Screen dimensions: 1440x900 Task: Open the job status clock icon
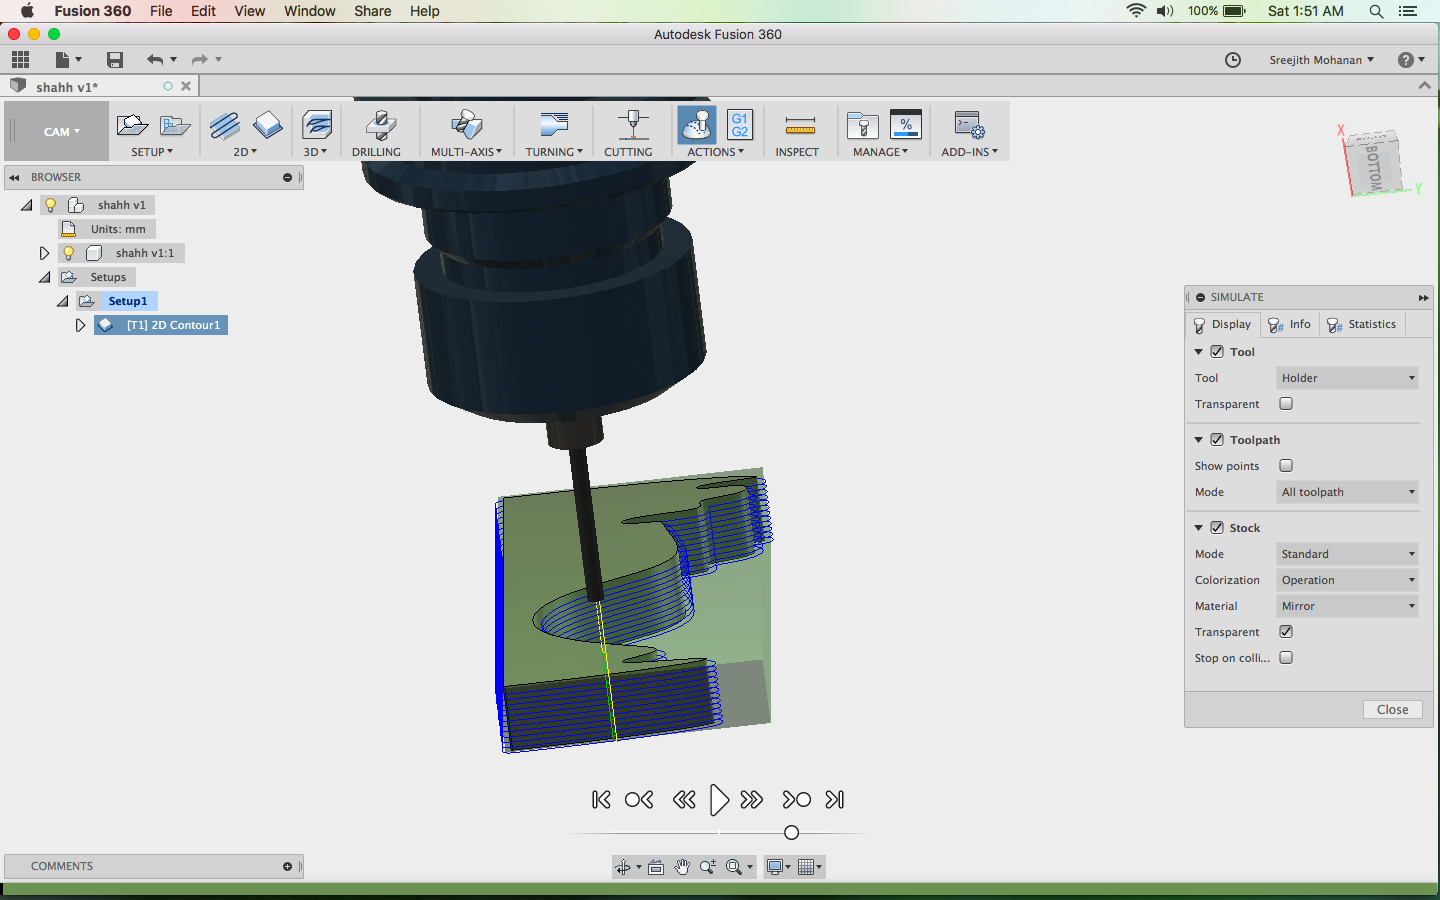[x=1233, y=60]
